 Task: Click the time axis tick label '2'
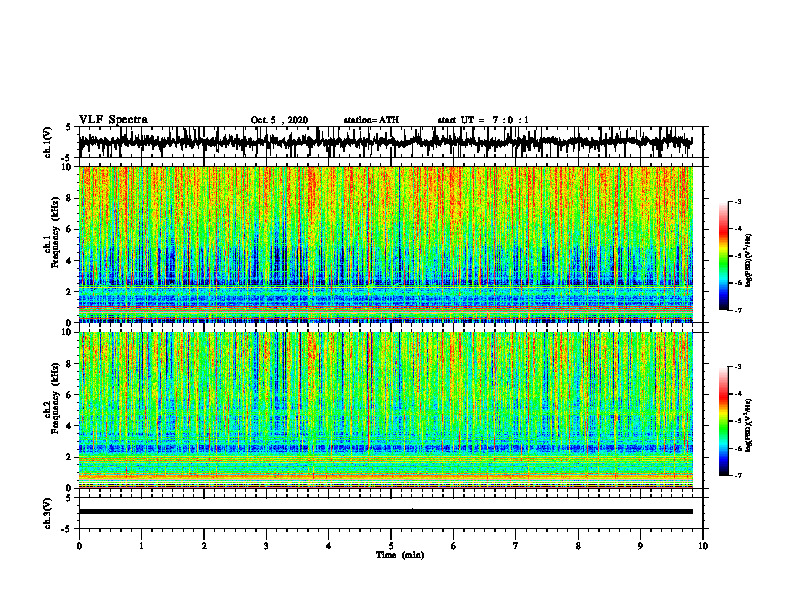tap(204, 546)
